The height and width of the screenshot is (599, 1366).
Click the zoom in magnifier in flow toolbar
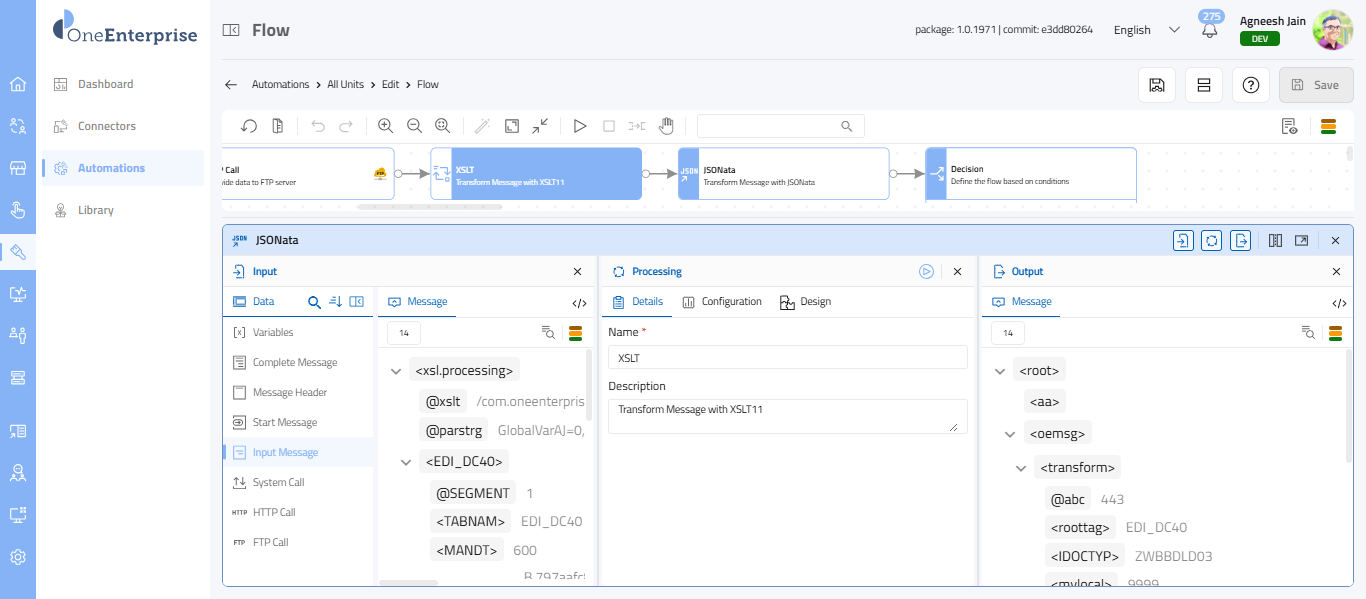pos(385,126)
